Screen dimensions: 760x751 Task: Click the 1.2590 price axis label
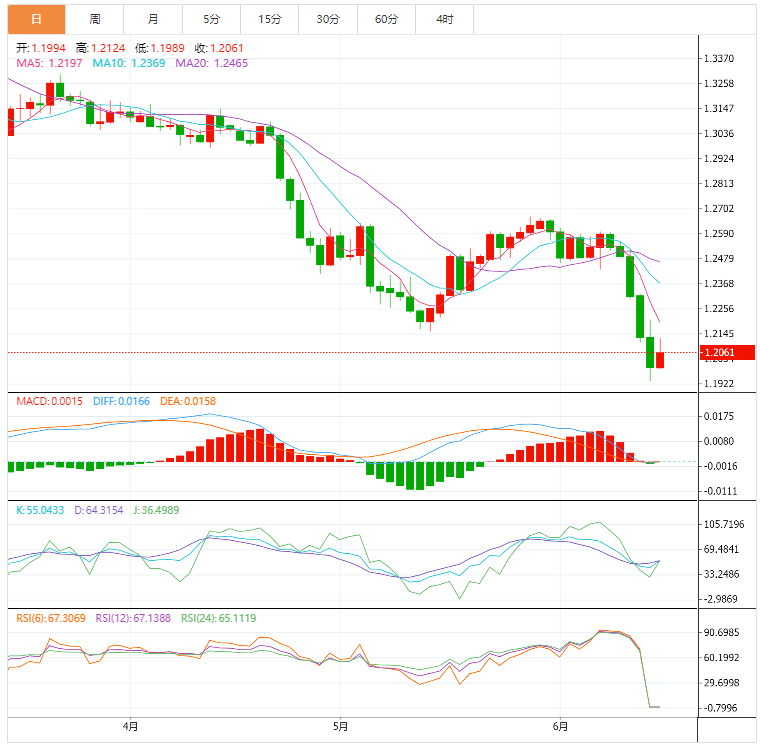pyautogui.click(x=719, y=234)
